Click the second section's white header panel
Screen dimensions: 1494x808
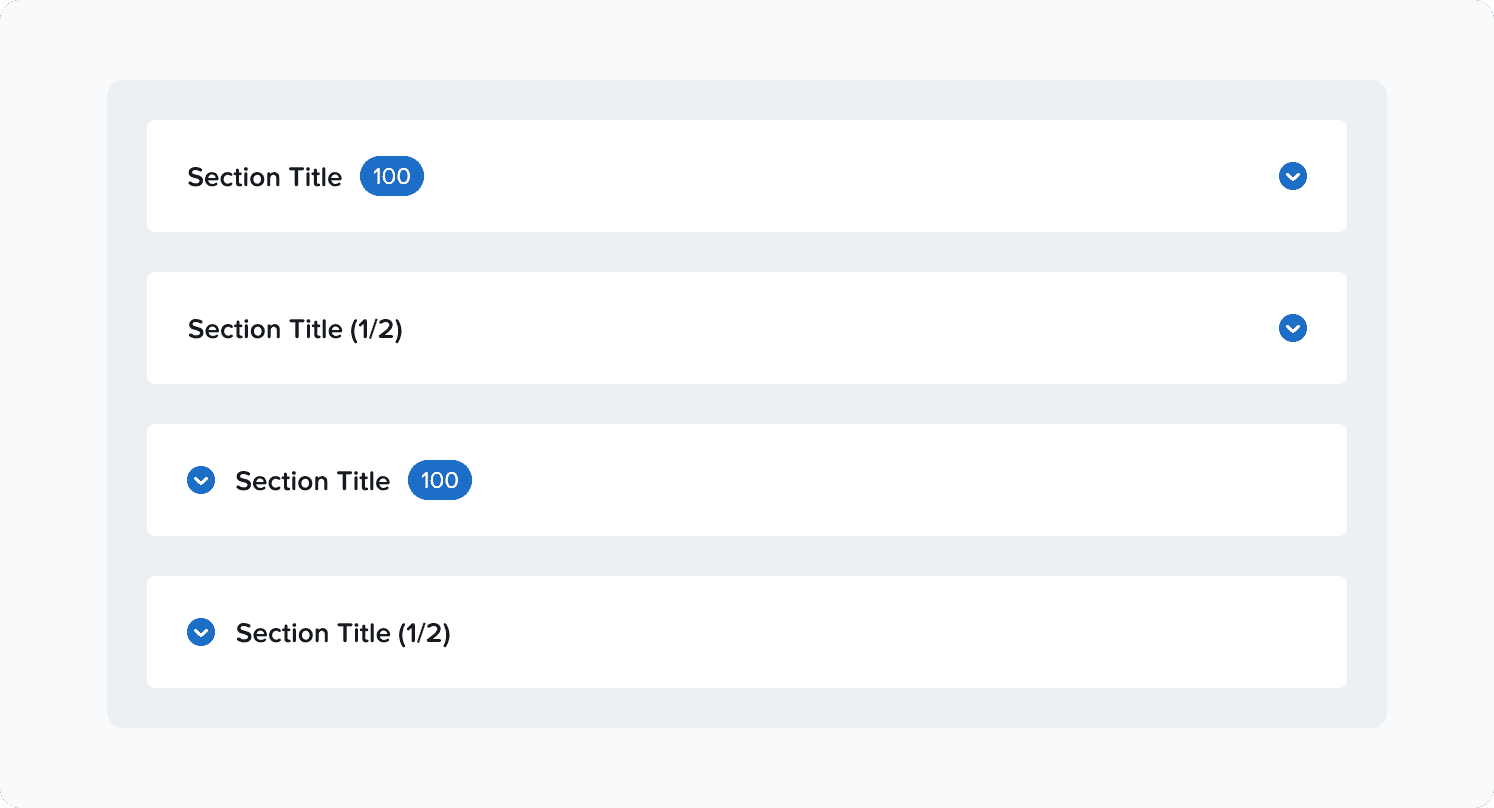tap(746, 328)
